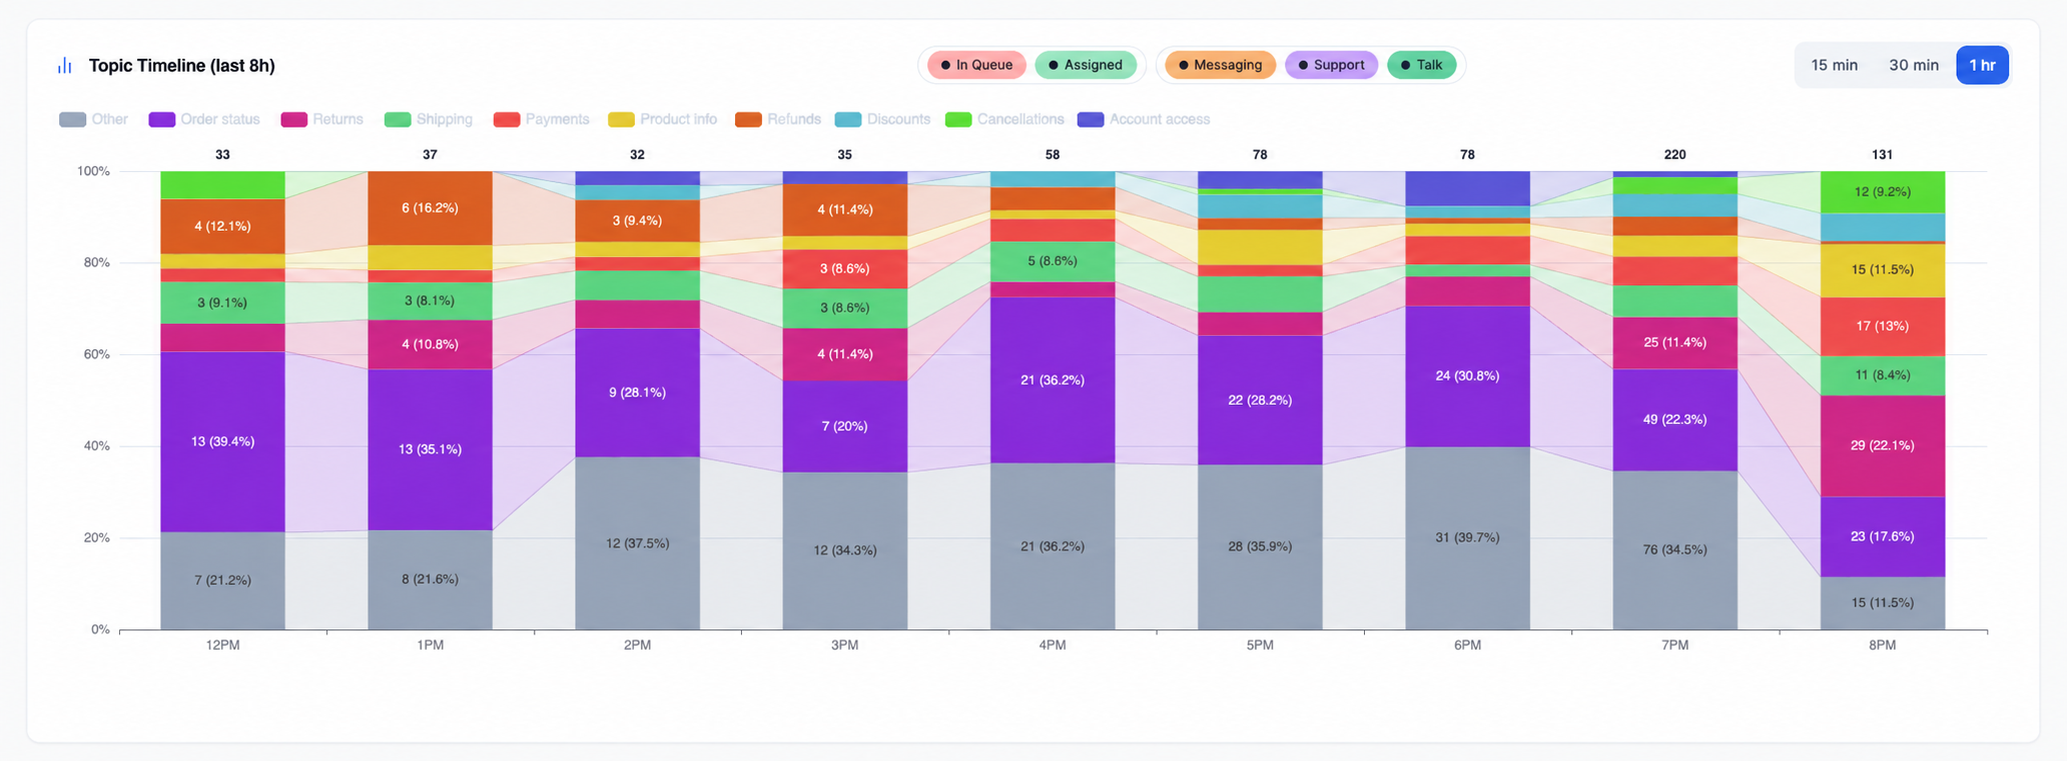
Task: Click the 8PM Returns segment 29 (22.1%)
Action: (1882, 446)
